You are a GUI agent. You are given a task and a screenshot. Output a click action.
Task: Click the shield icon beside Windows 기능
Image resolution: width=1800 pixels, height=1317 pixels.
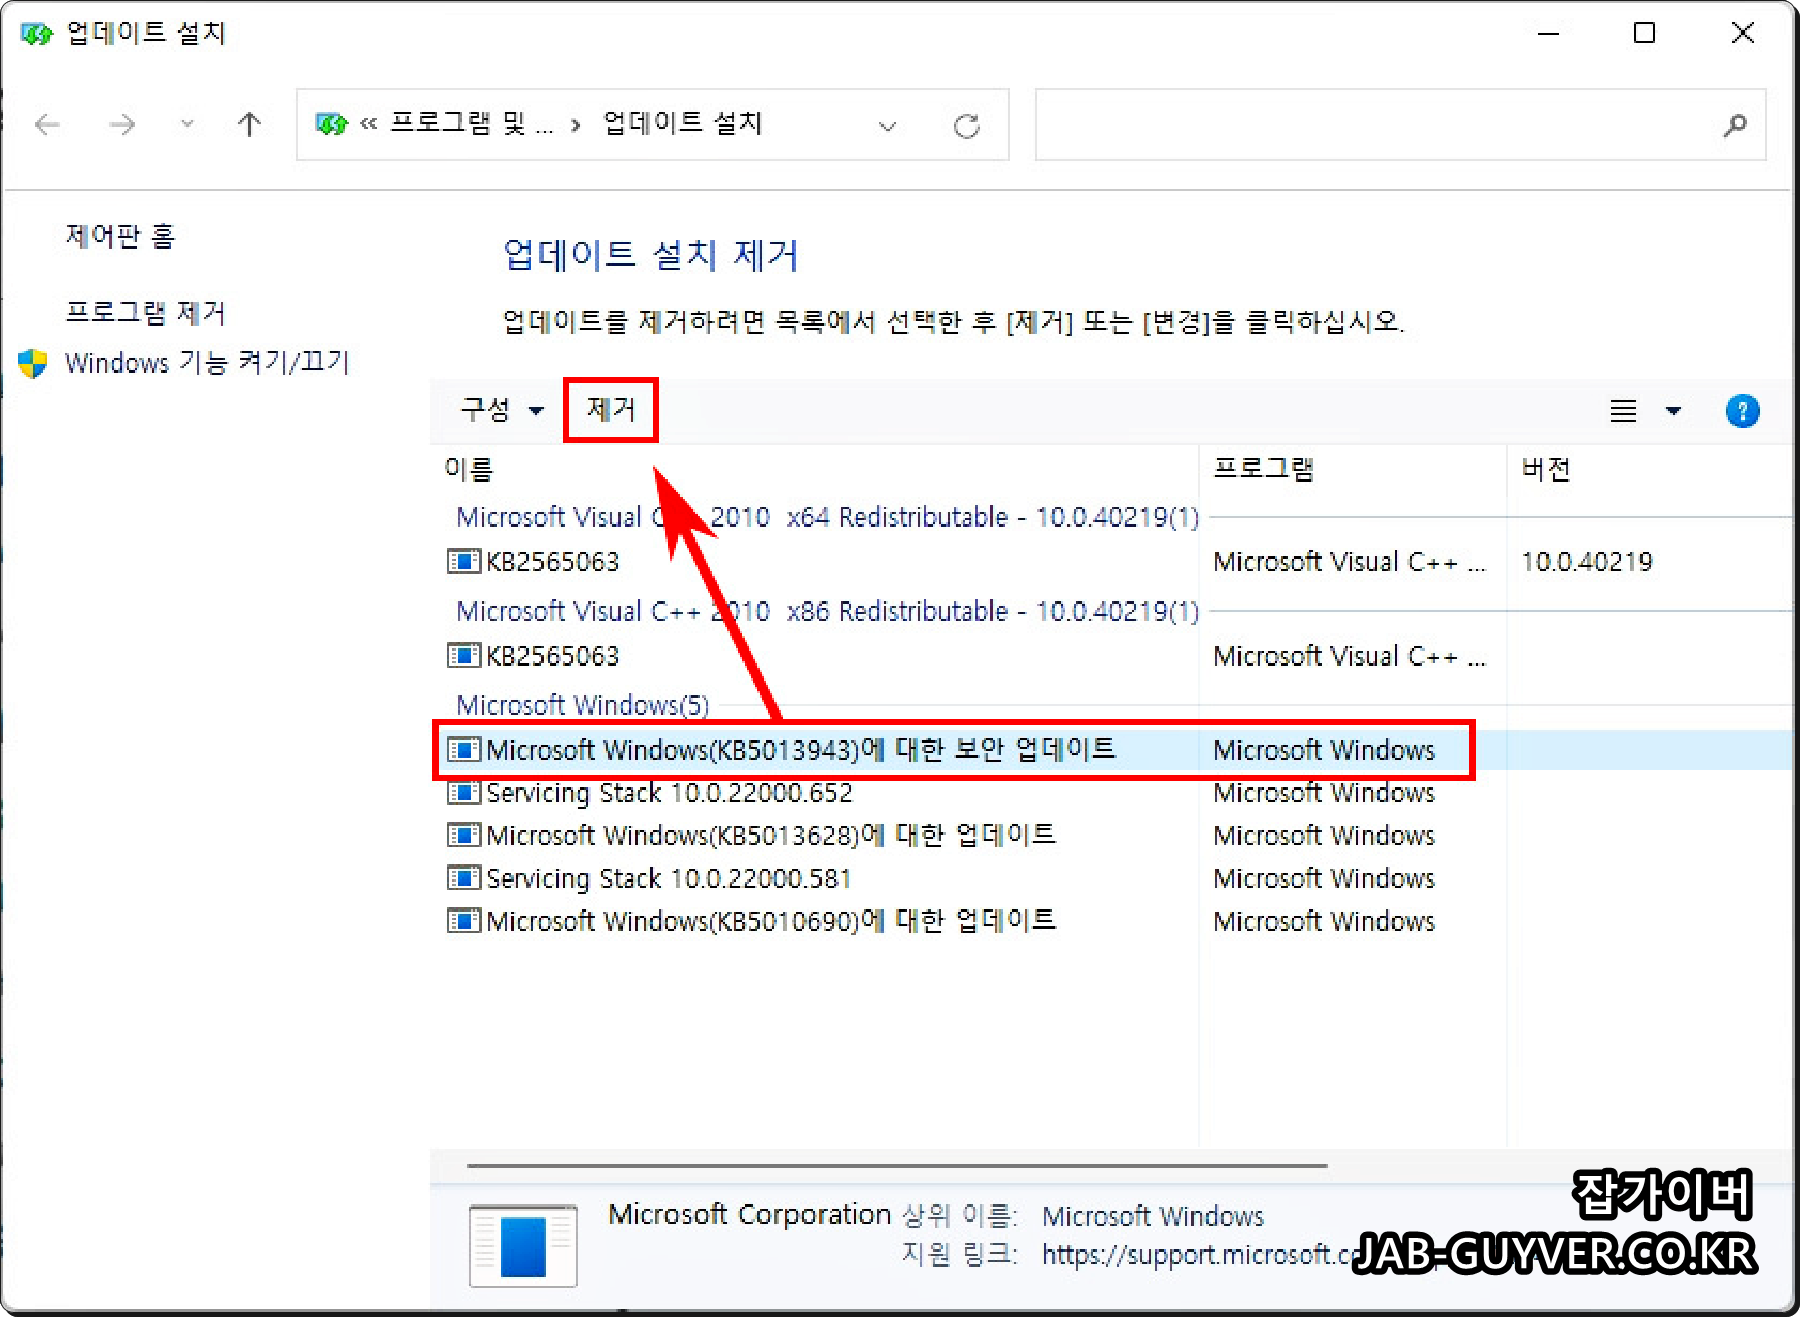pos(33,363)
